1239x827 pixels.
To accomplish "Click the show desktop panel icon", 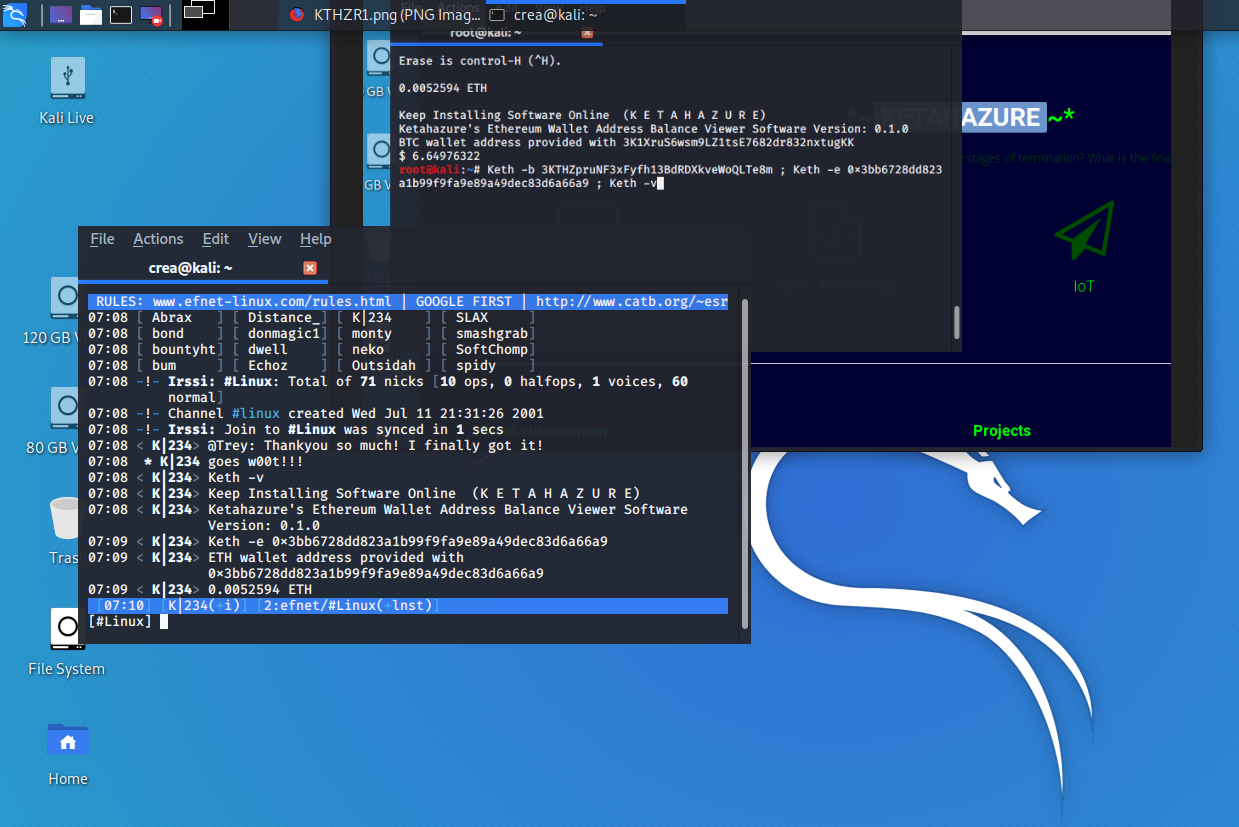I will coord(60,15).
